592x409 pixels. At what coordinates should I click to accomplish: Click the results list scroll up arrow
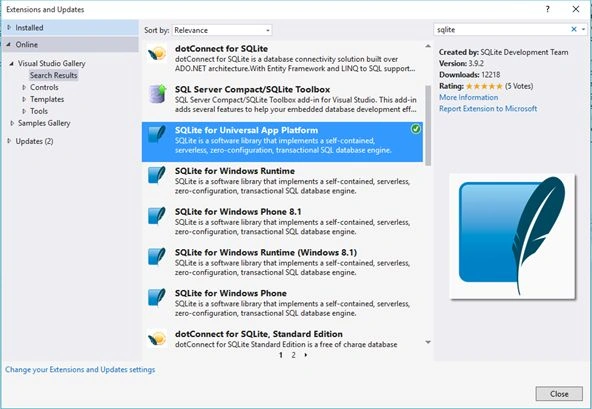click(x=428, y=46)
